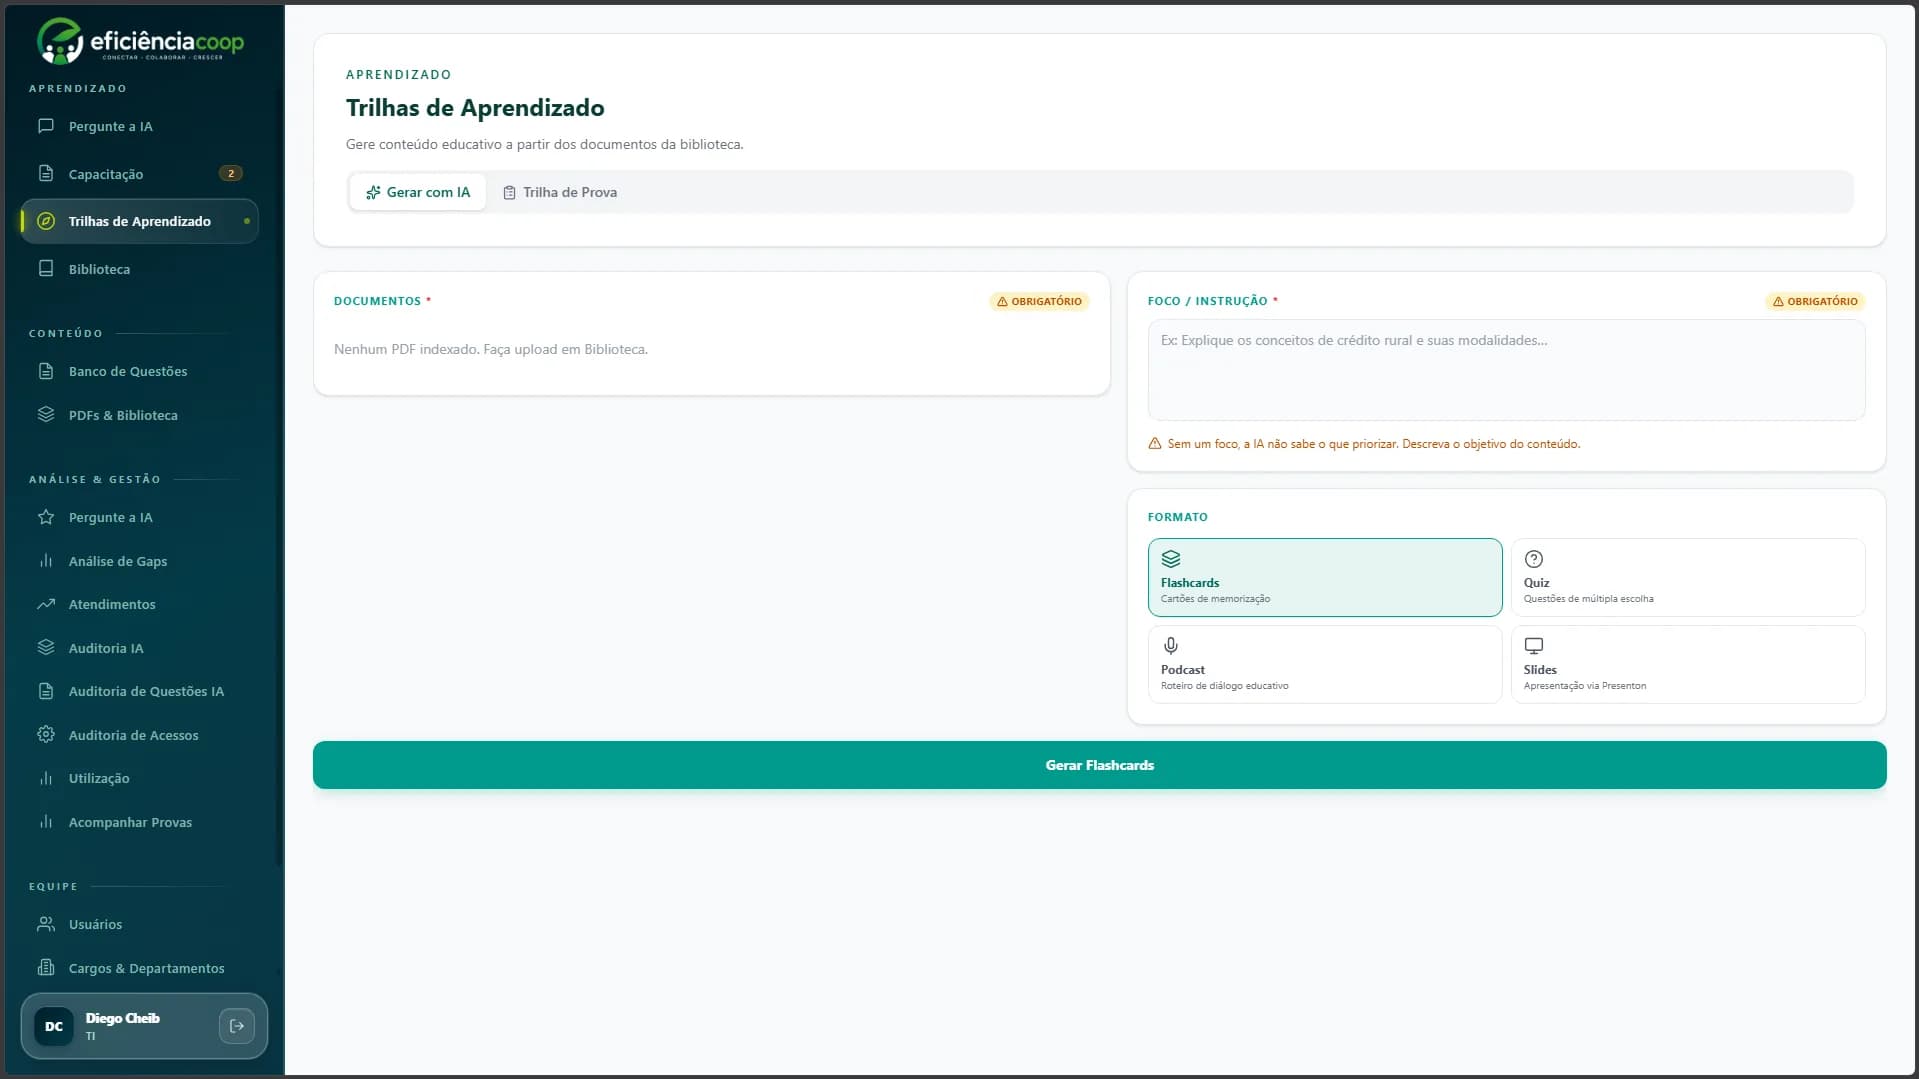Click the Auditoria de Acessos gear icon
1919x1079 pixels.
coord(46,735)
